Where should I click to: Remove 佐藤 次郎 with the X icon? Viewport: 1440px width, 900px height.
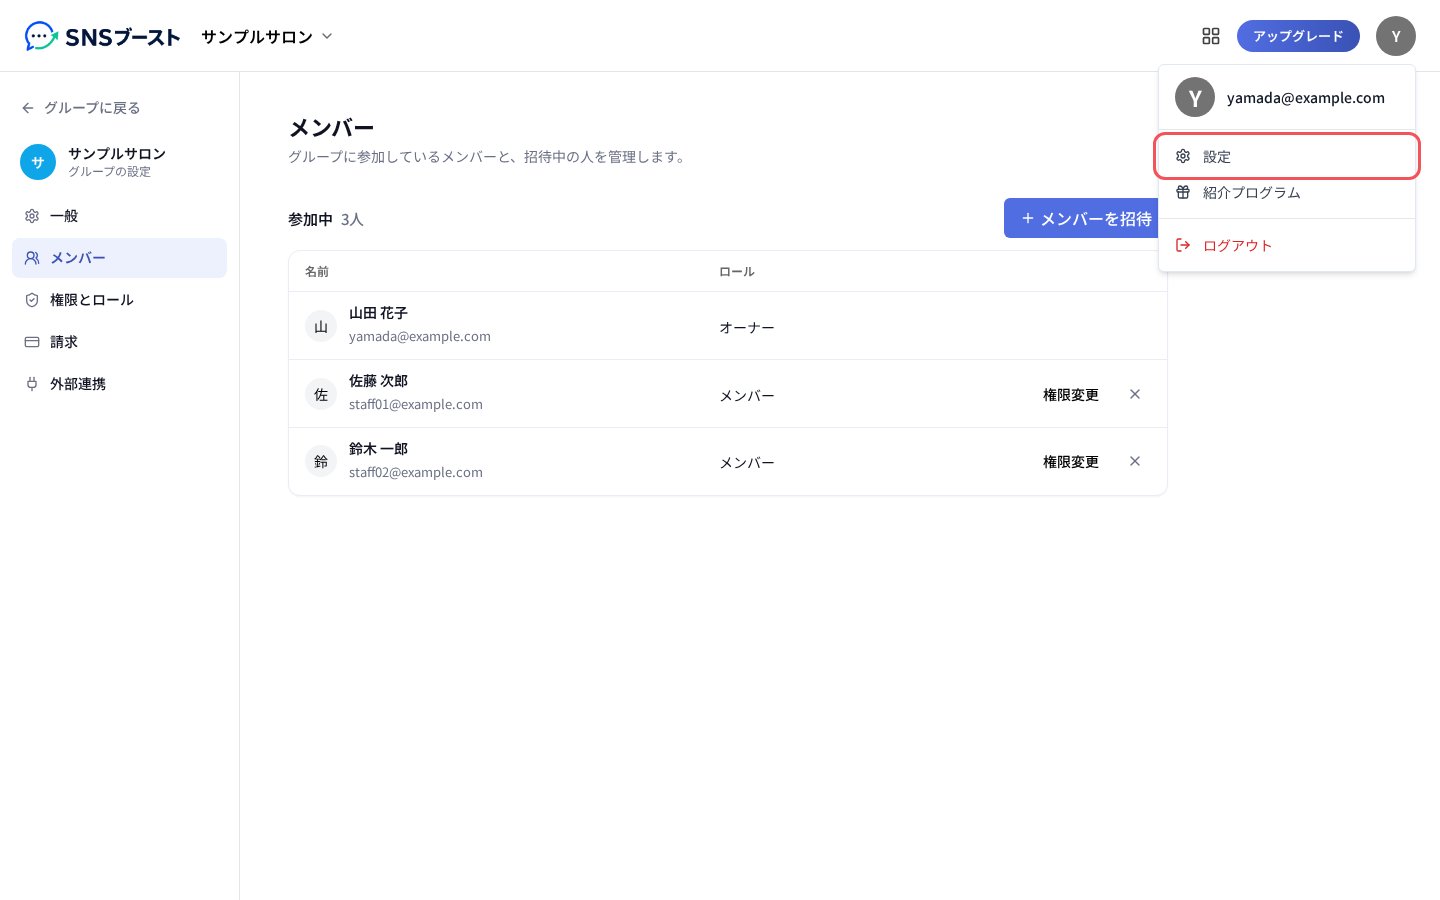coord(1135,394)
